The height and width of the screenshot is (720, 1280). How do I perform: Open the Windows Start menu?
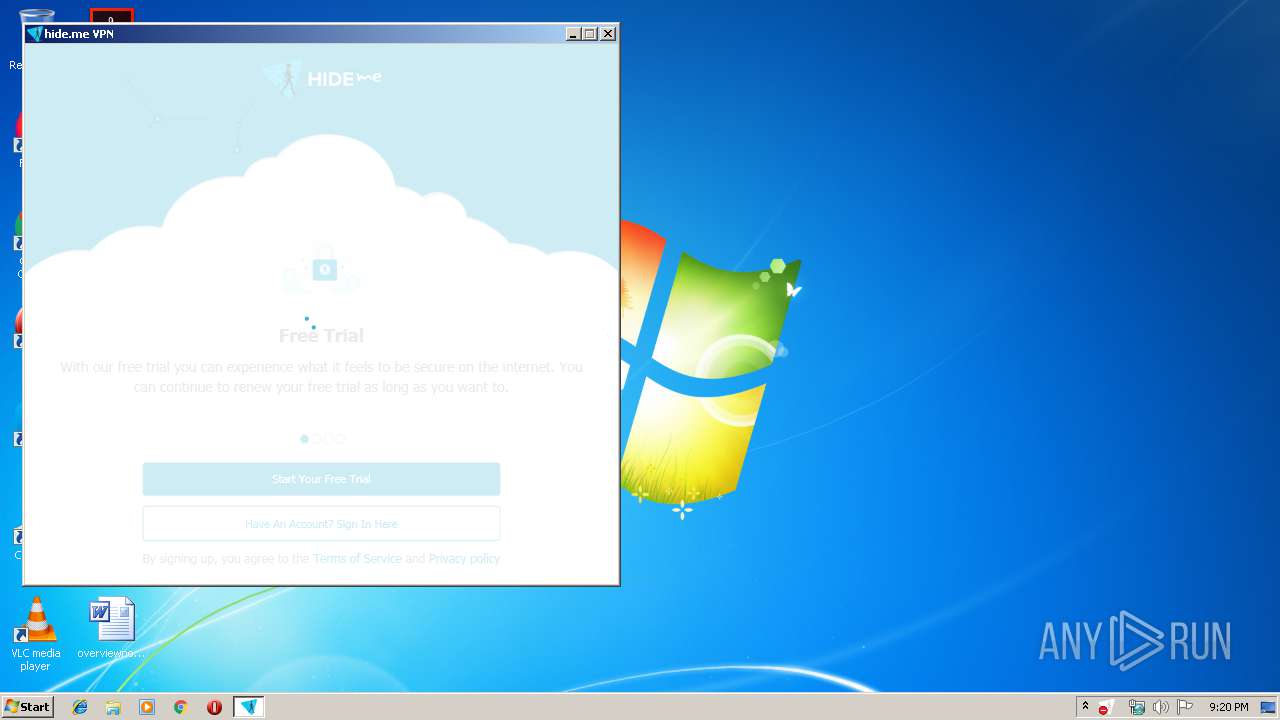(27, 707)
